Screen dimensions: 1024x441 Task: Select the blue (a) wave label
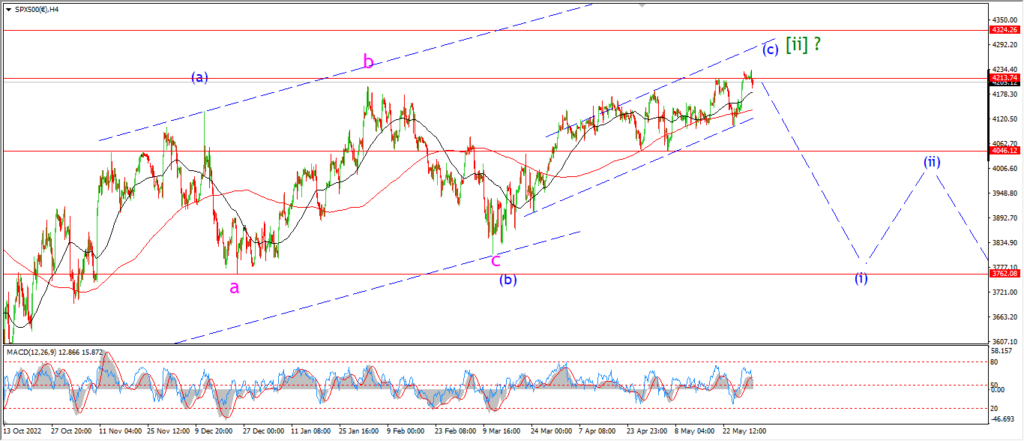(198, 76)
